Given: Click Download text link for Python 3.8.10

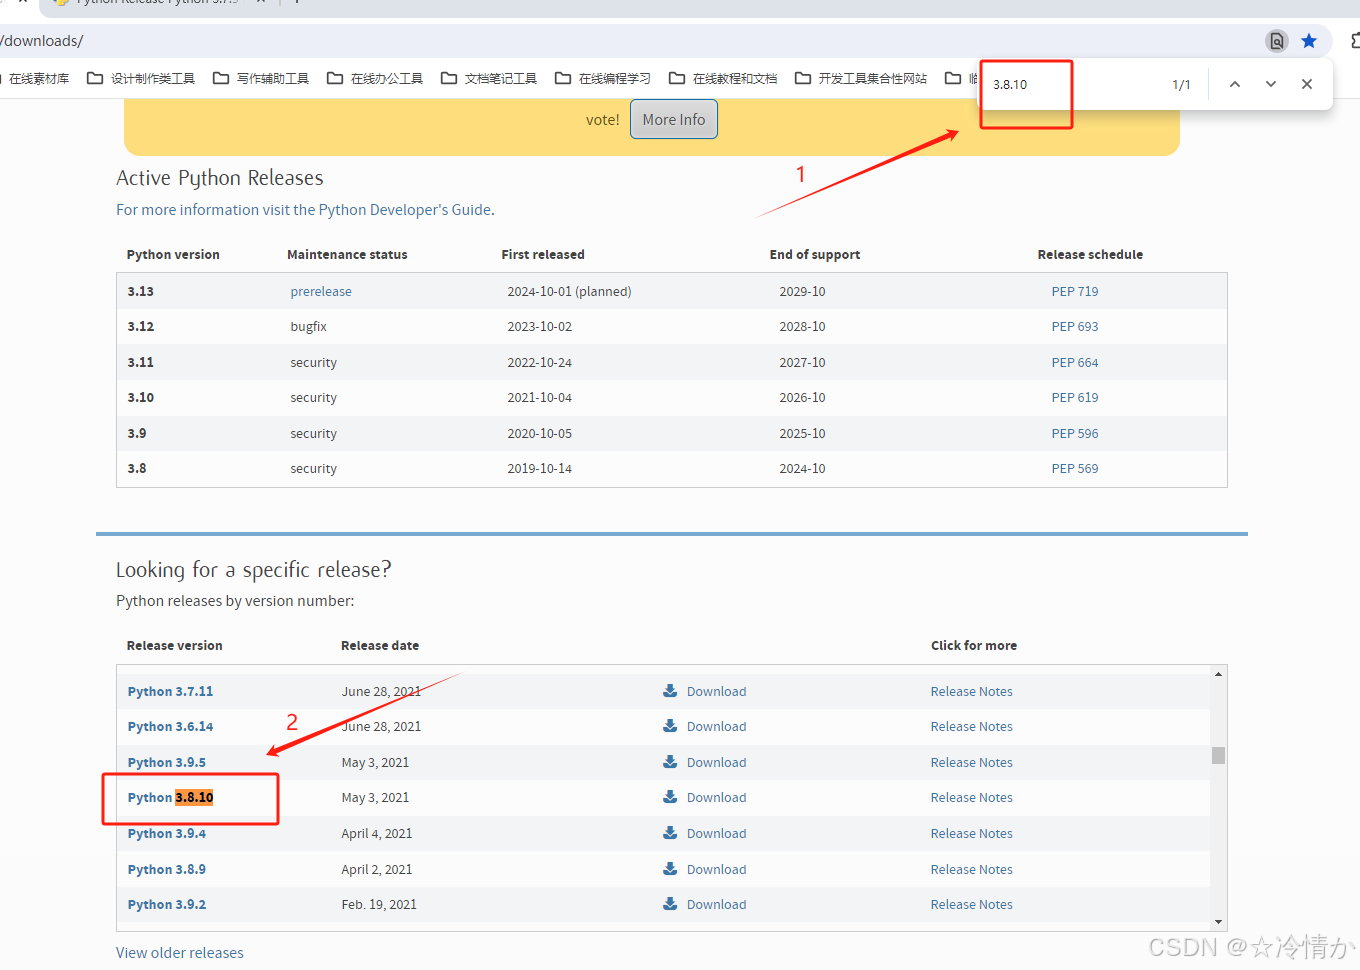Looking at the screenshot, I should tap(716, 798).
